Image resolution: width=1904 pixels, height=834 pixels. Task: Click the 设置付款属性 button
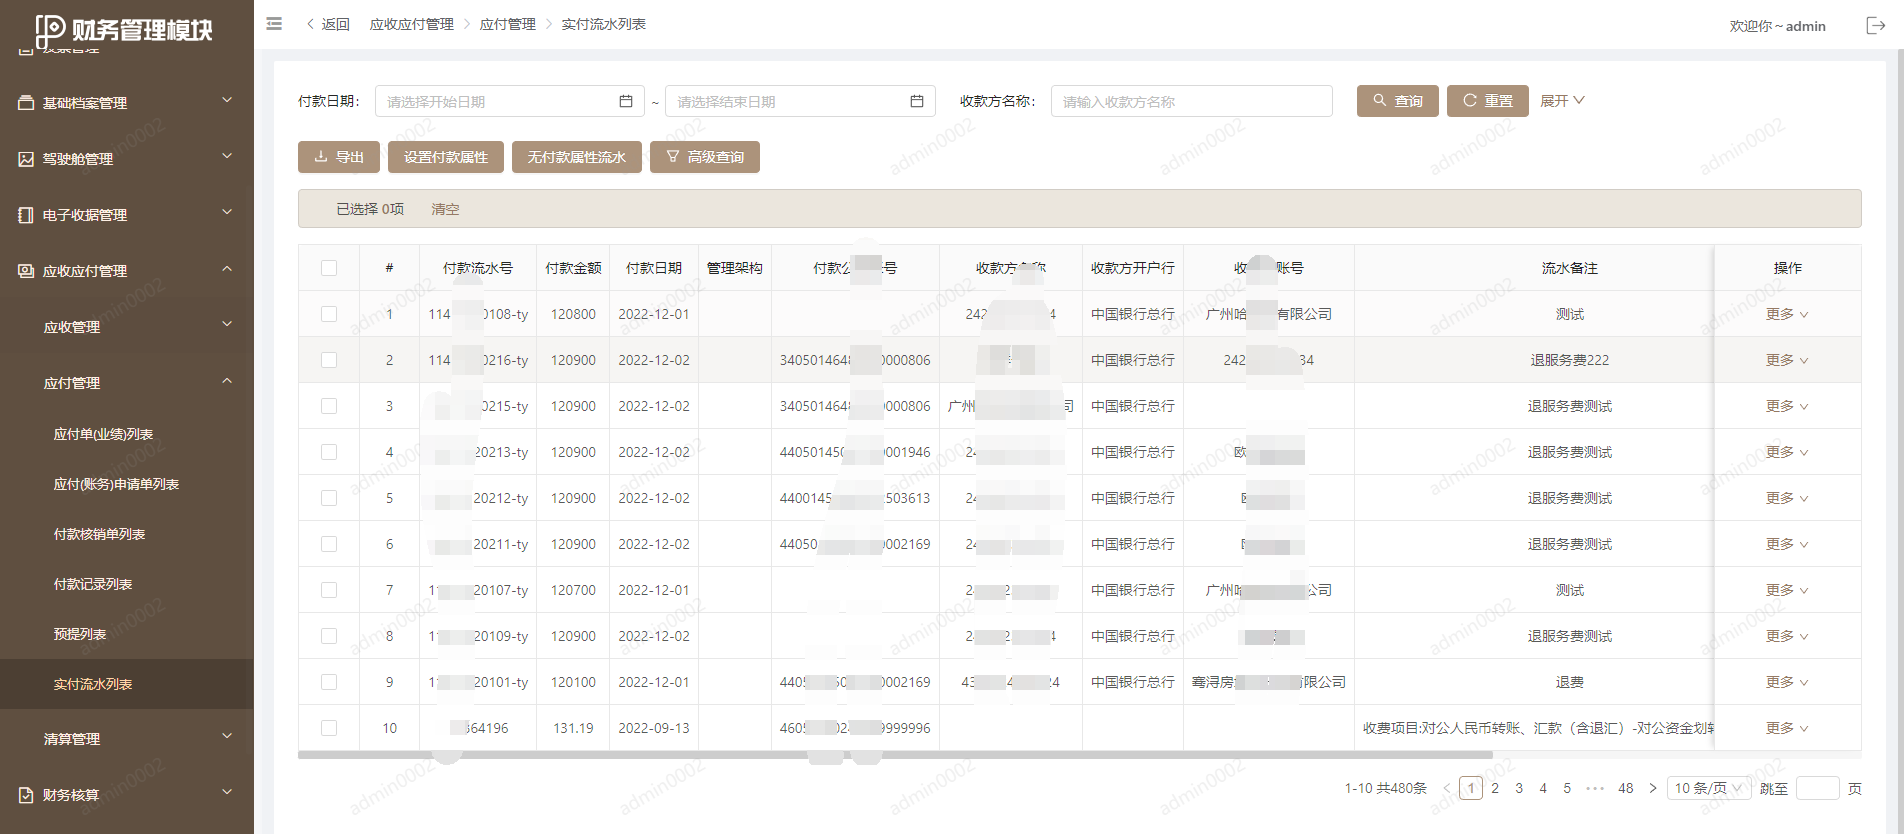pyautogui.click(x=446, y=157)
